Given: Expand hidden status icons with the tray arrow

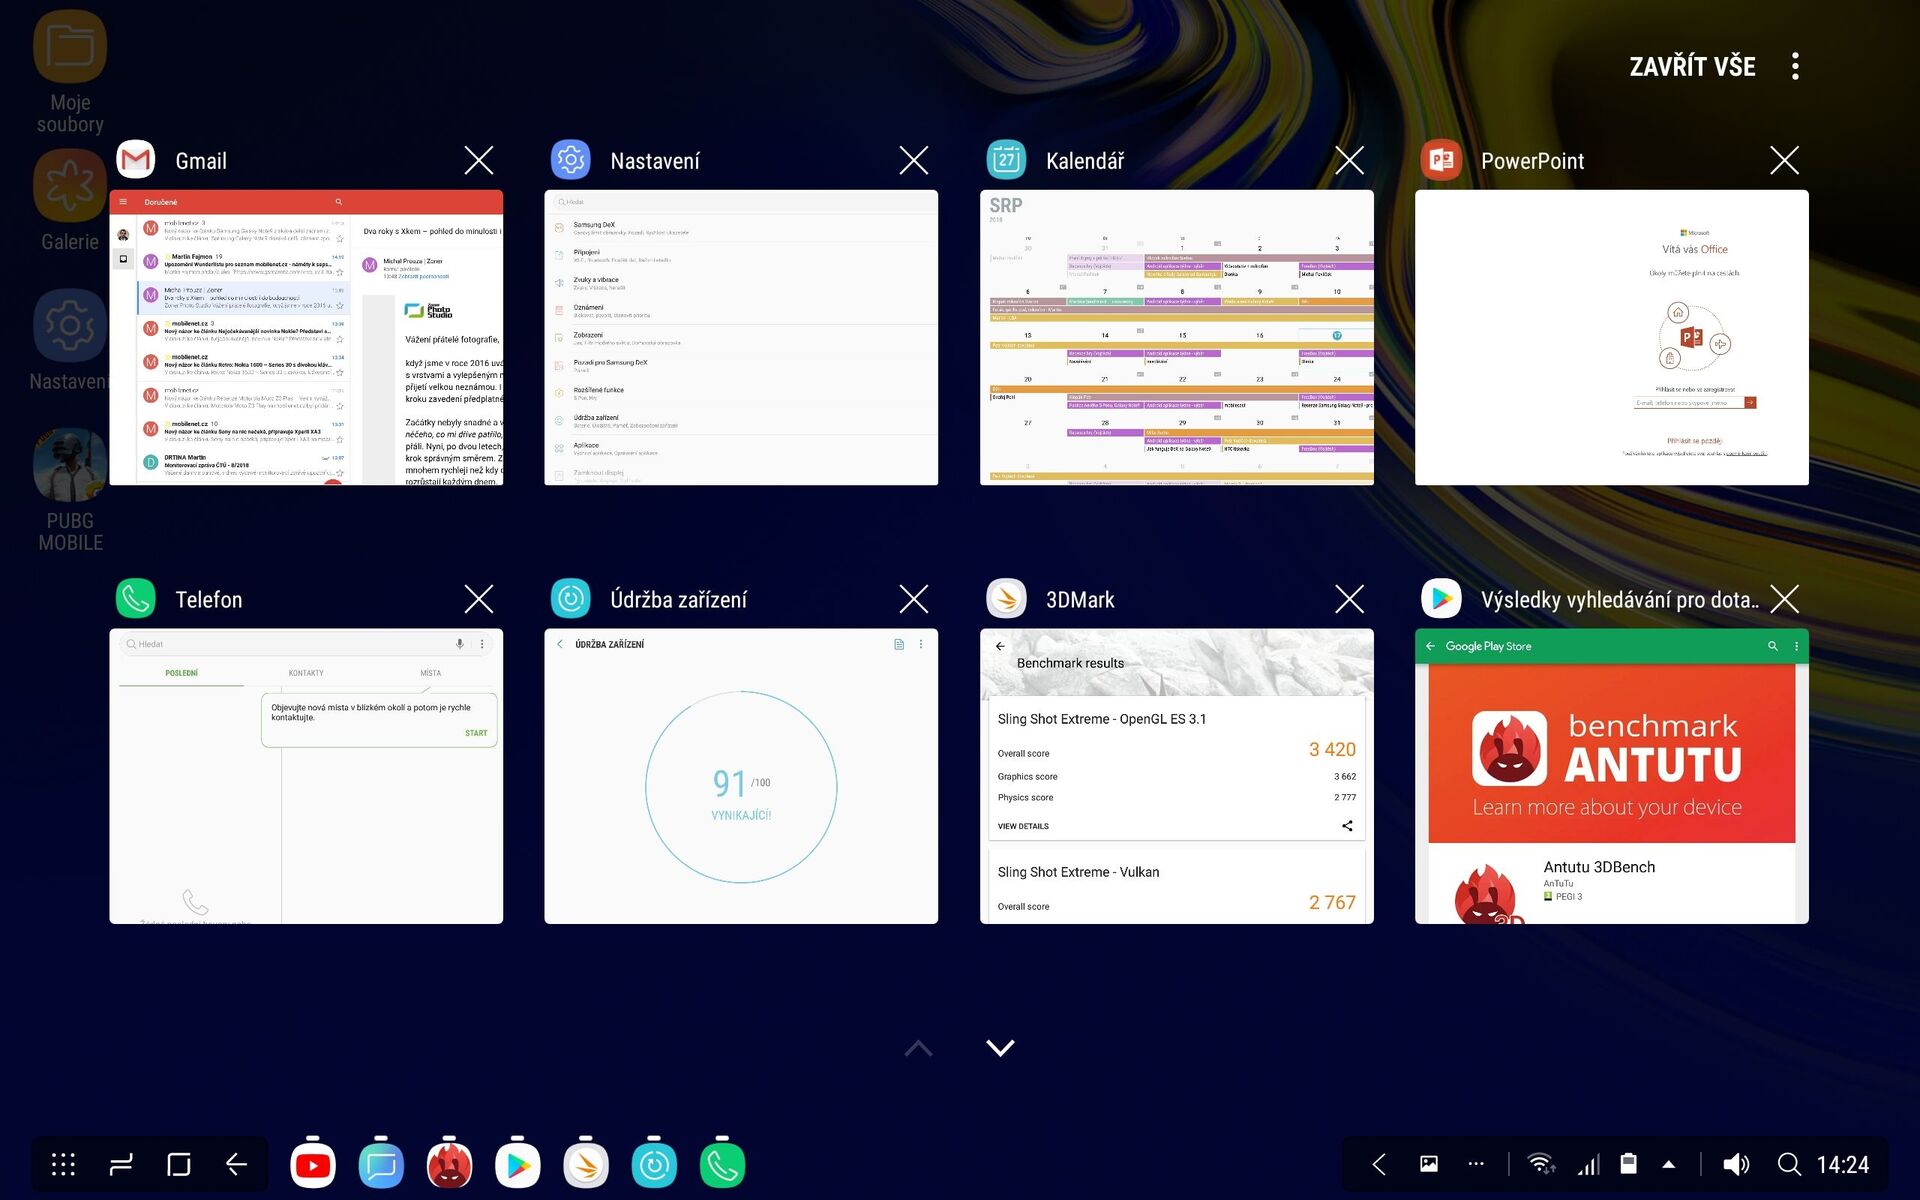Looking at the screenshot, I should (1667, 1164).
